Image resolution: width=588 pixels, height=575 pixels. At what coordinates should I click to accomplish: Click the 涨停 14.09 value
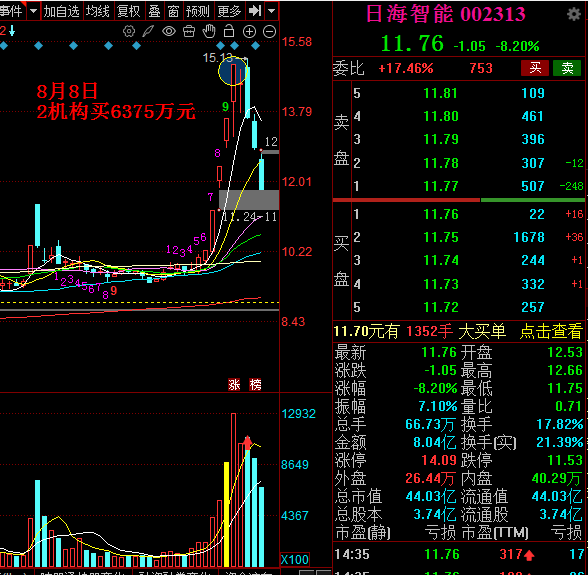(x=438, y=460)
